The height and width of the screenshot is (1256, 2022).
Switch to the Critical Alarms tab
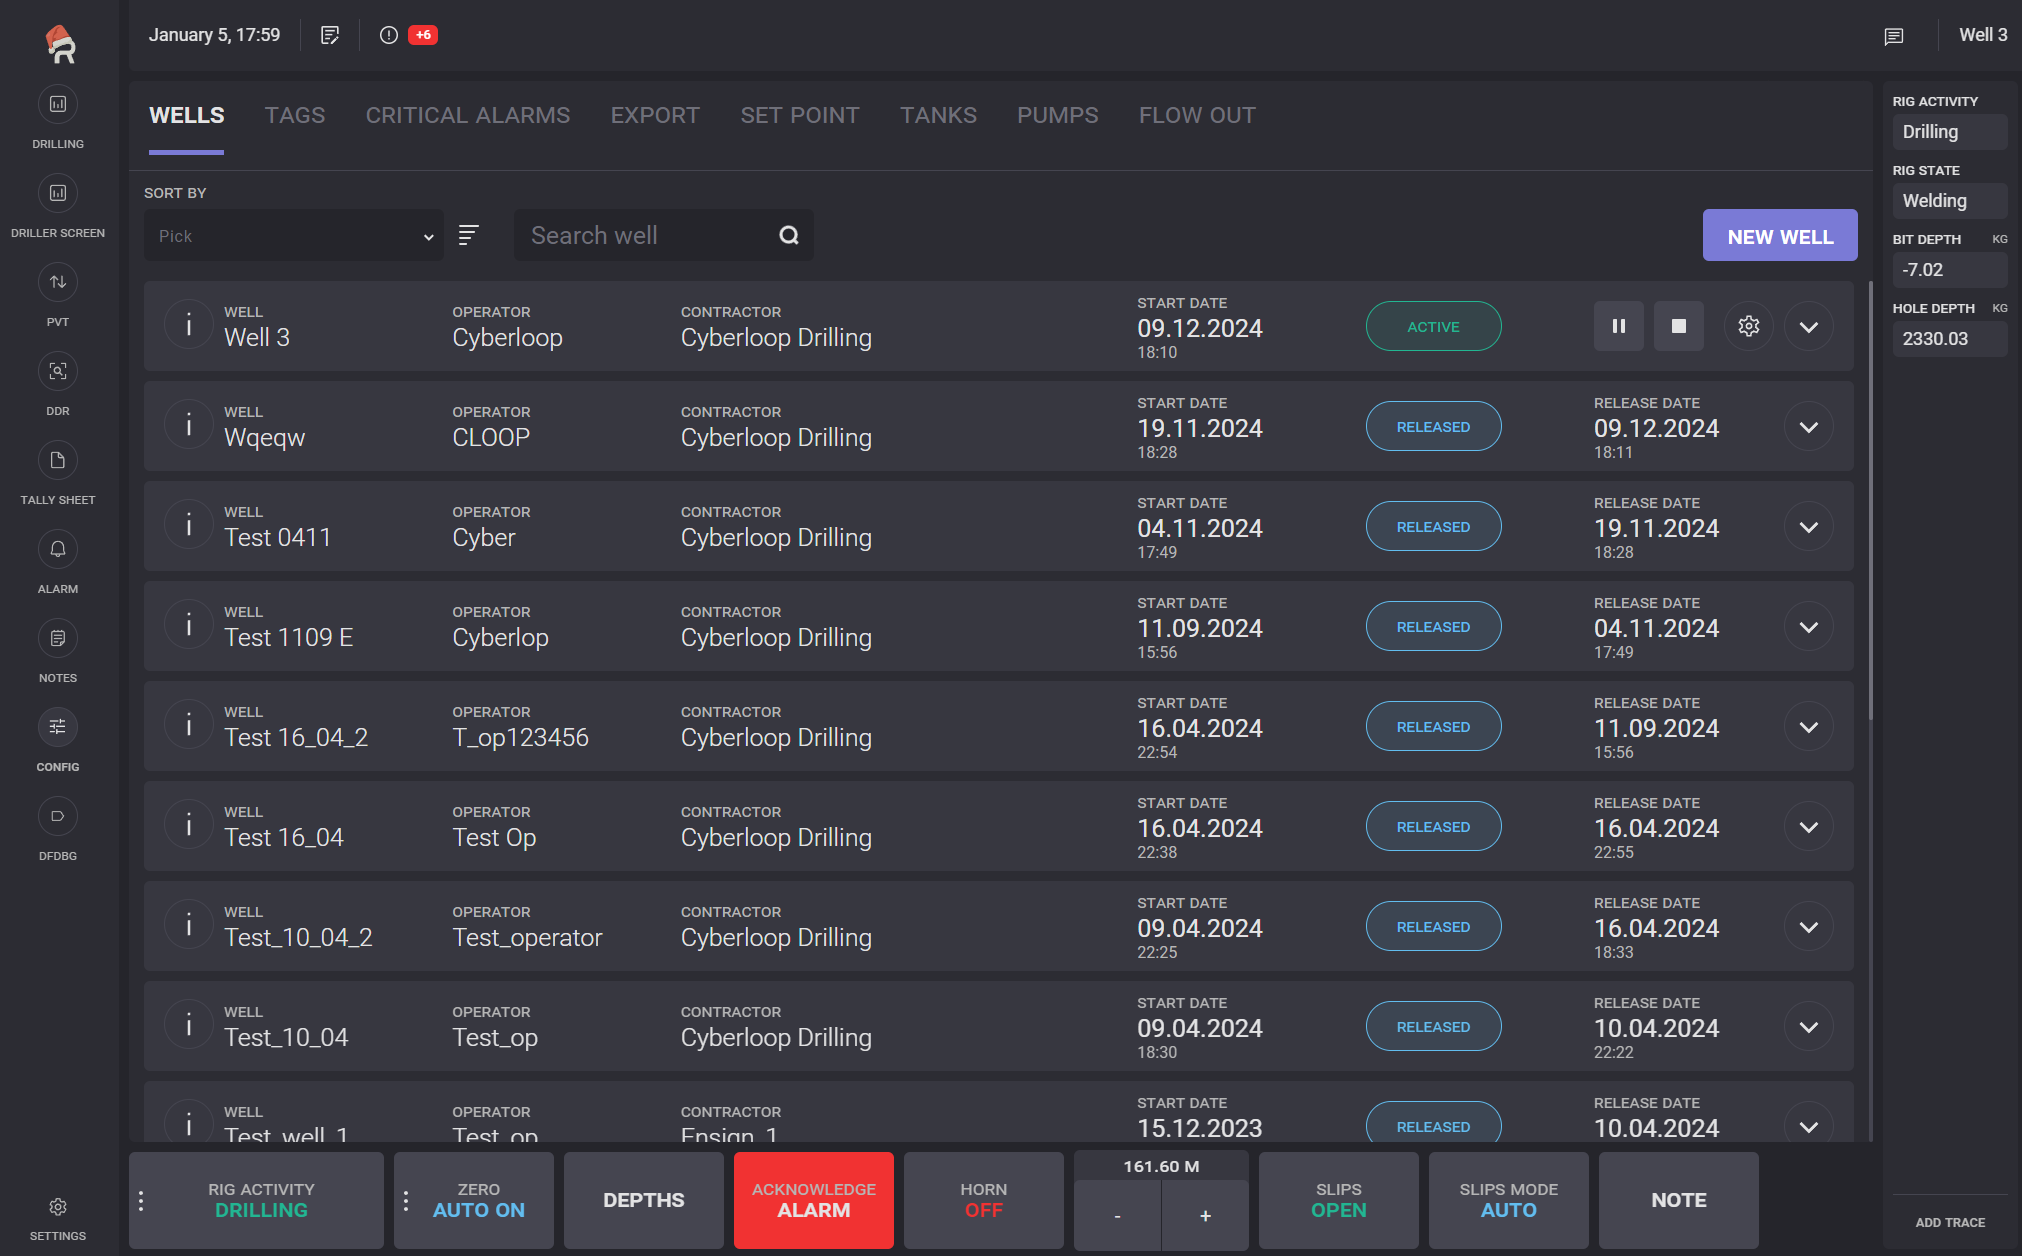click(x=467, y=116)
